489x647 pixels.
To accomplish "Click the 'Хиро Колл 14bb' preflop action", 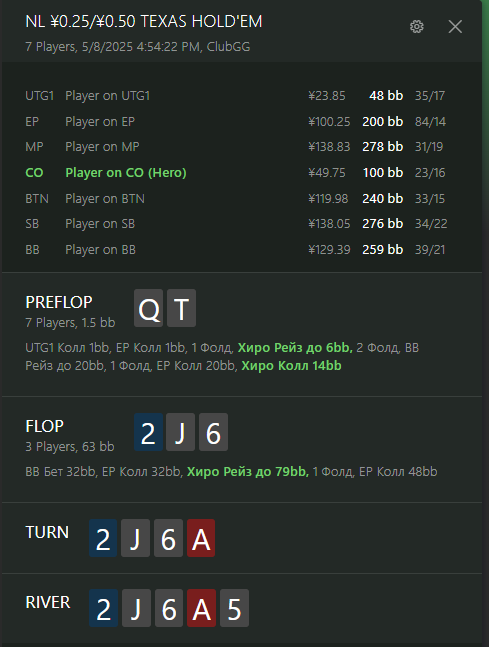I will tap(291, 366).
